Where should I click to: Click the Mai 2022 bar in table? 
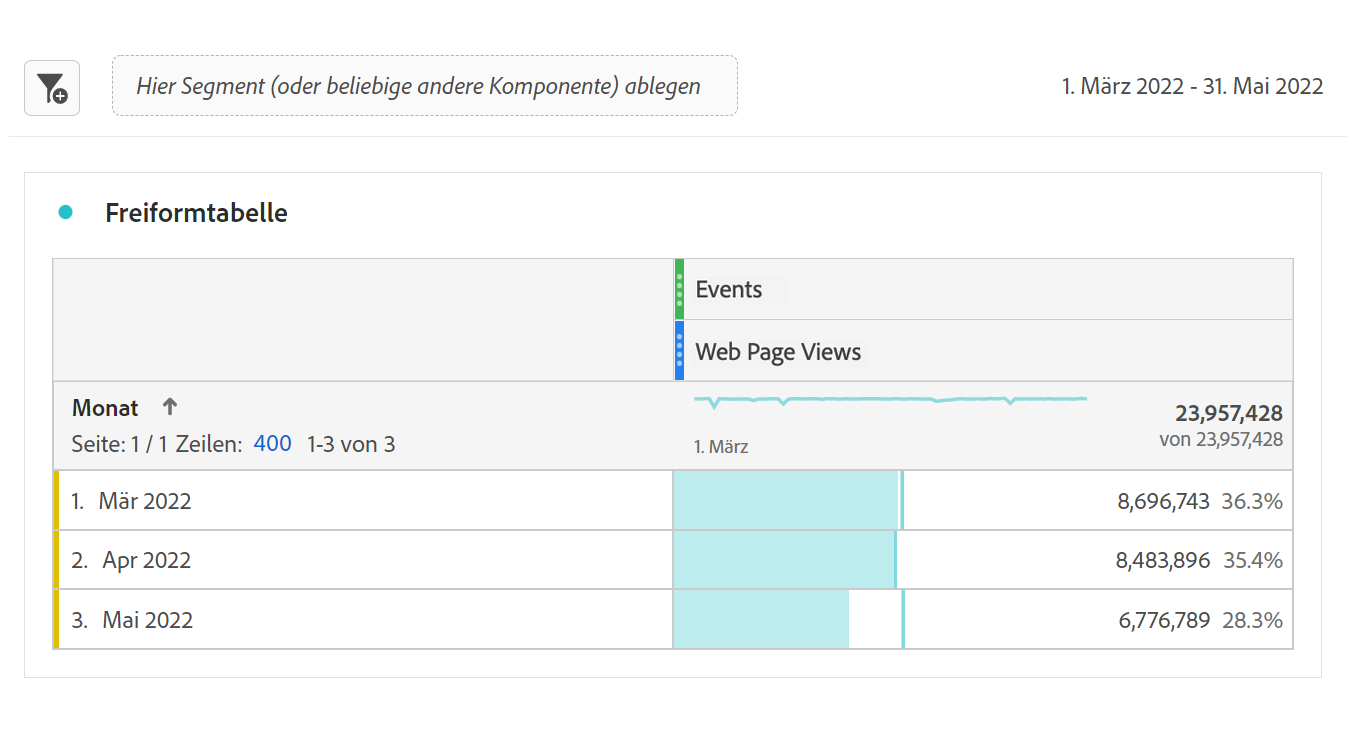tap(761, 619)
